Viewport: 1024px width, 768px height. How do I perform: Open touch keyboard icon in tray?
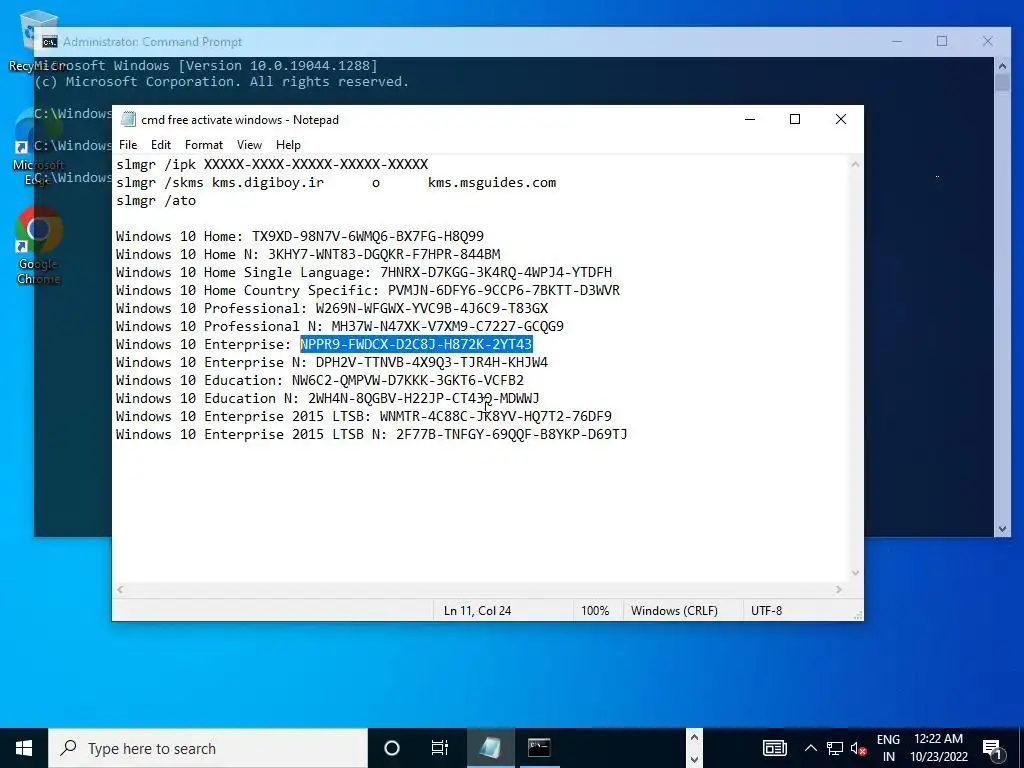coord(775,748)
